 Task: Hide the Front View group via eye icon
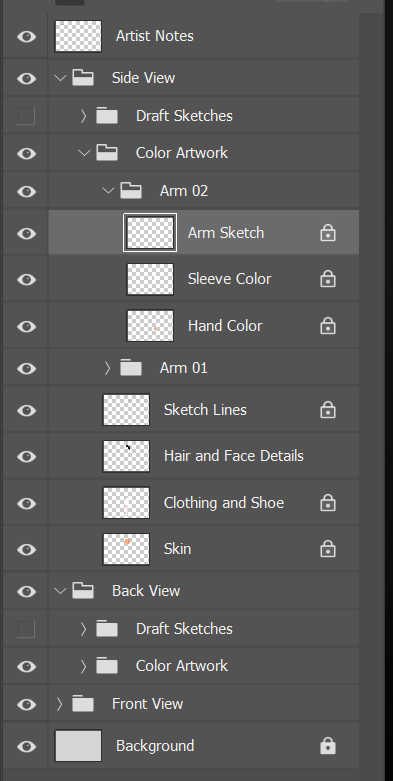26,704
